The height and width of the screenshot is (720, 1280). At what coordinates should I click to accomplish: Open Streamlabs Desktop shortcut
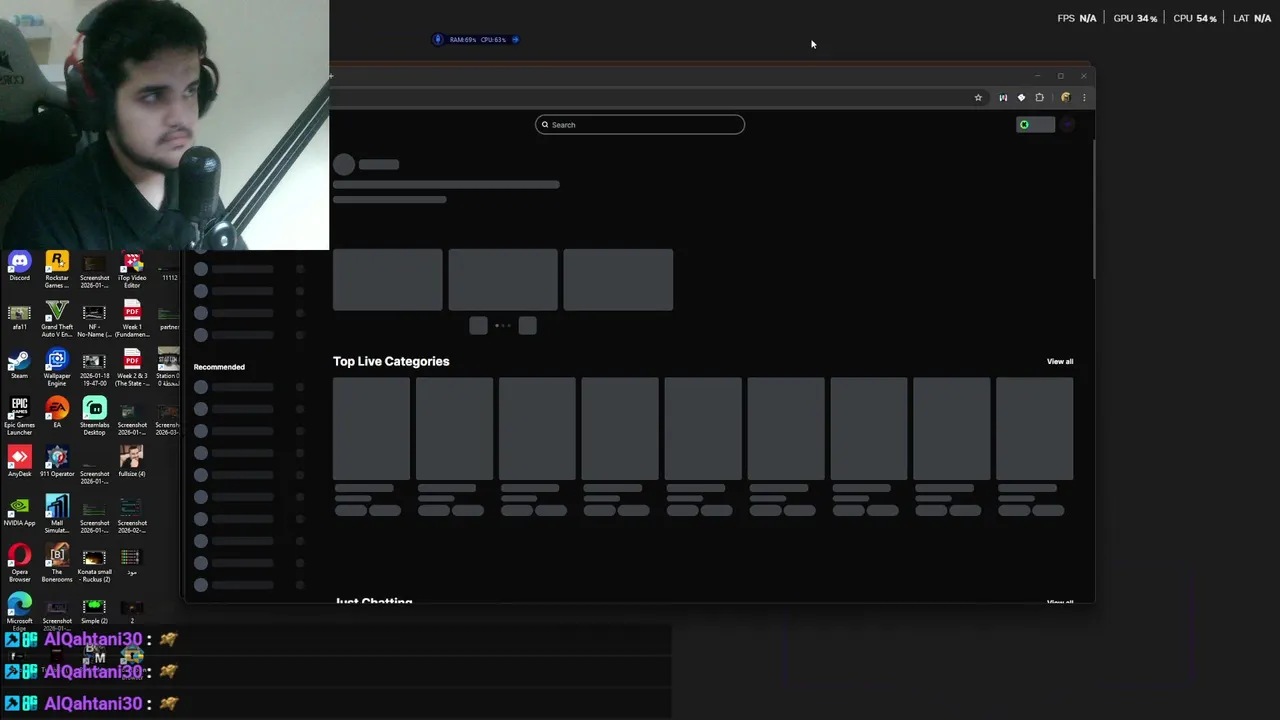(94, 416)
